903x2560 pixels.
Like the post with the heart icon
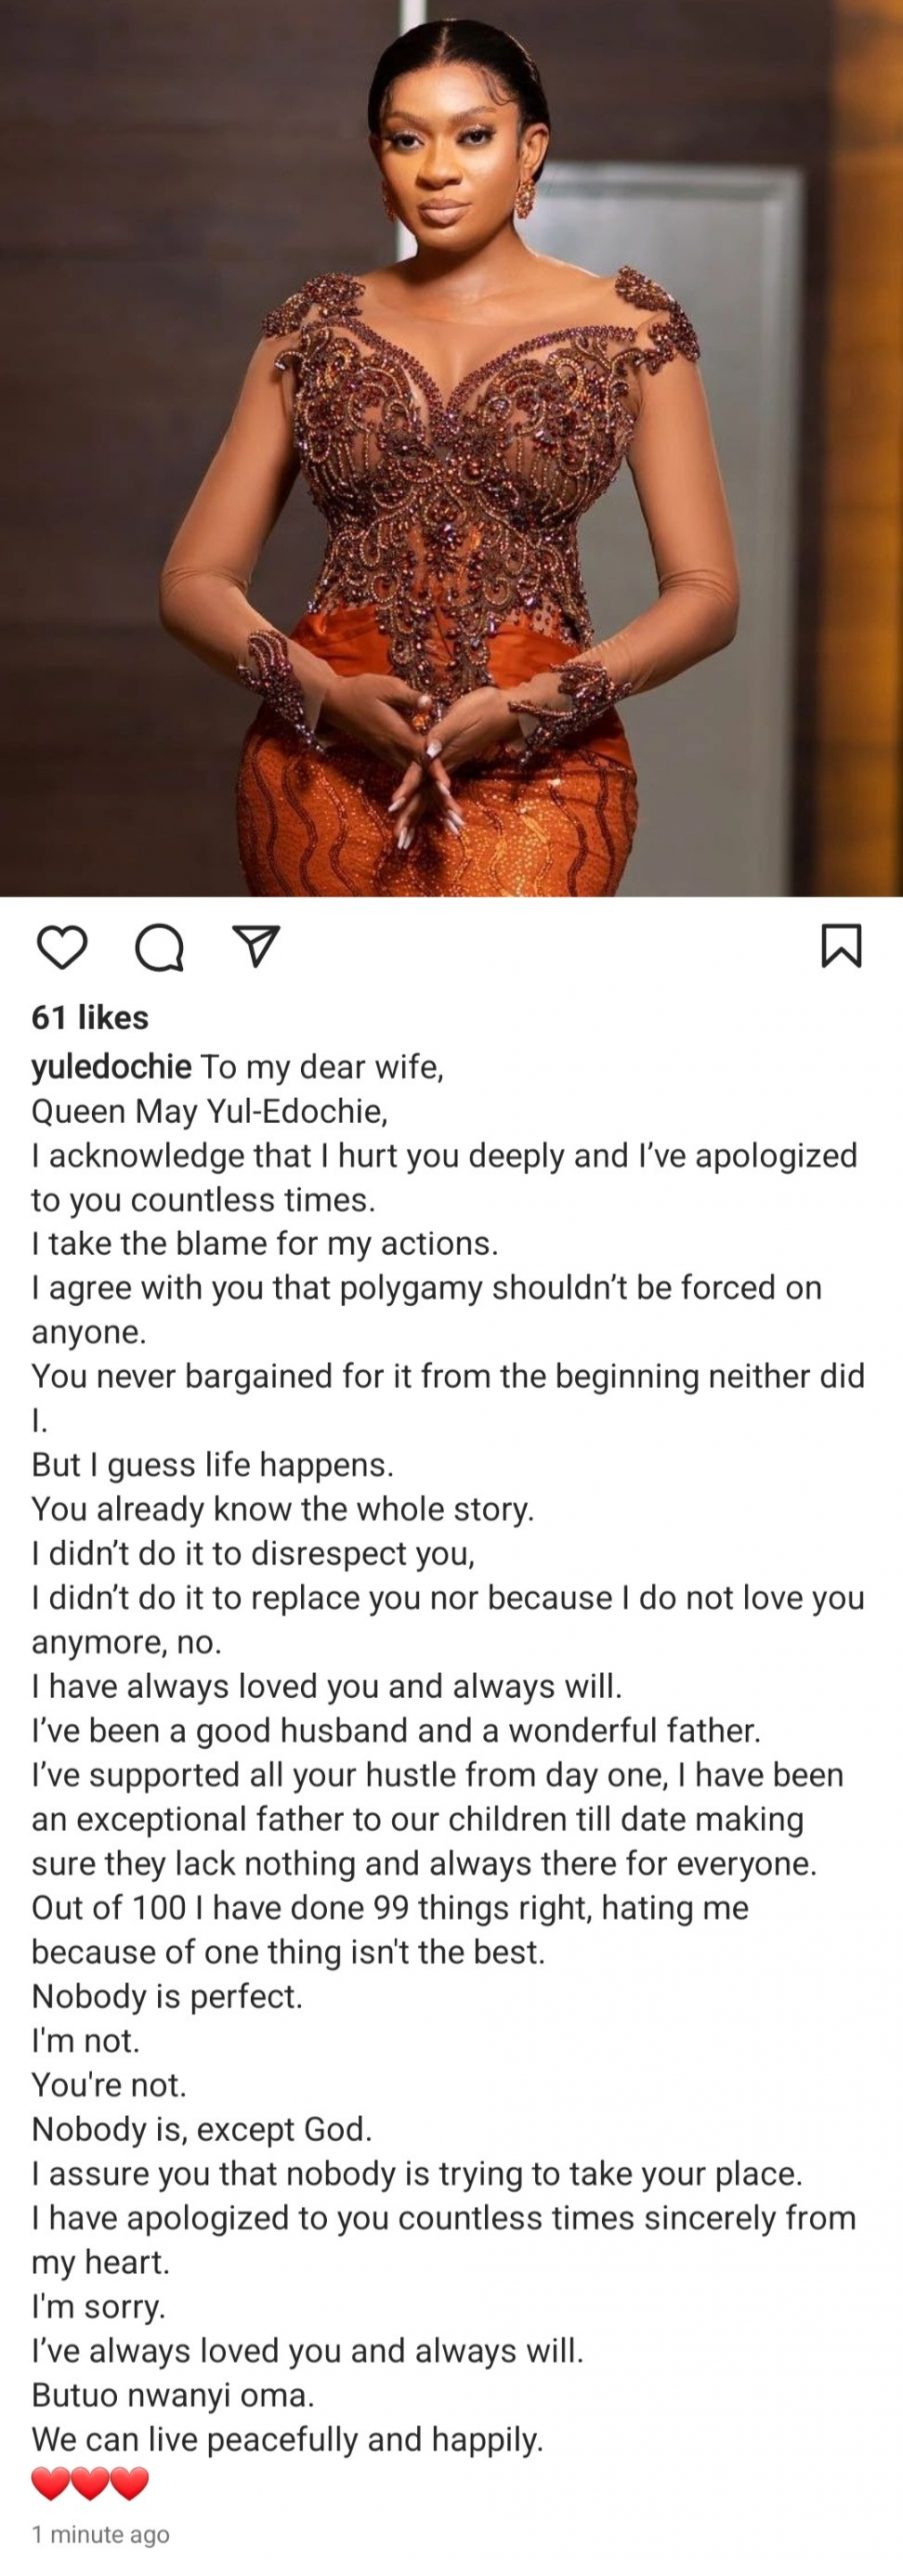click(x=61, y=946)
